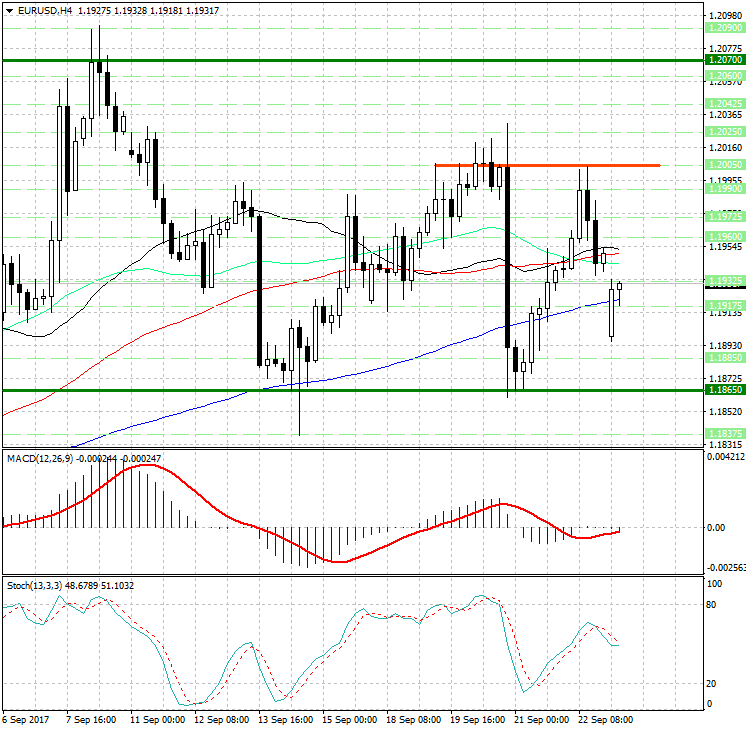This screenshot has height=731, width=746.
Task: Click the Stoch(13,3,3) indicator label
Action: click(x=34, y=586)
